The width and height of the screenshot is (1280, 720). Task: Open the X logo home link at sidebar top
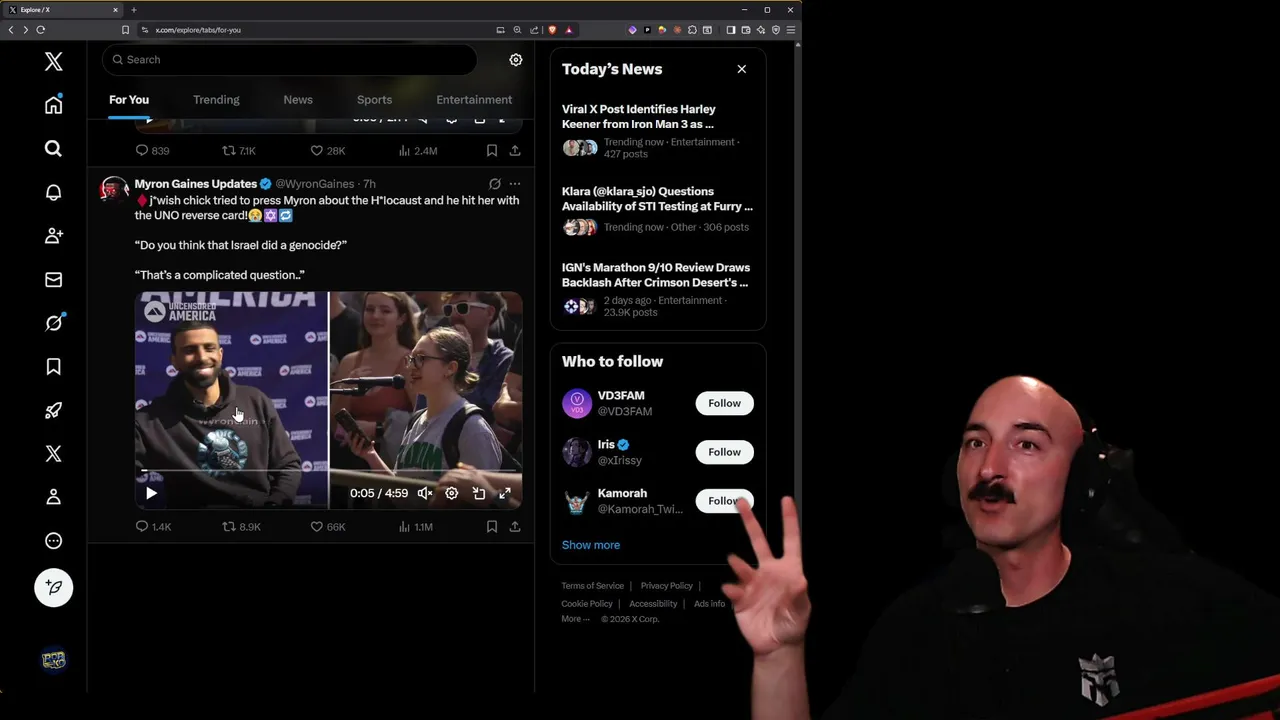(x=54, y=62)
